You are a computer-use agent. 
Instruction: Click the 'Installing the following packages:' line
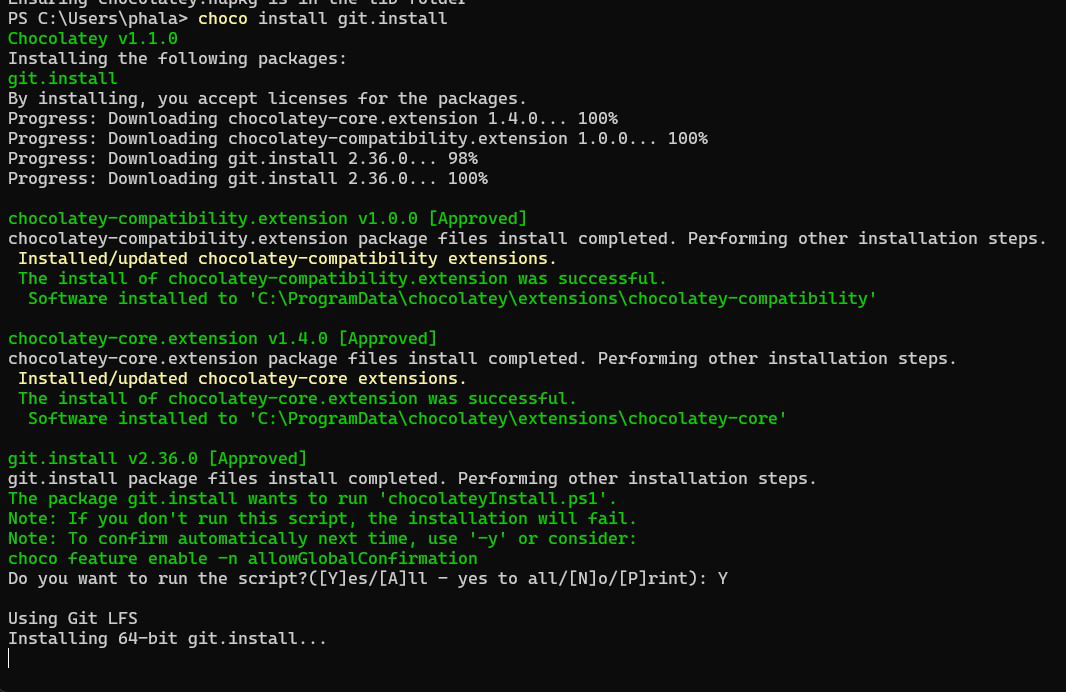pos(177,58)
